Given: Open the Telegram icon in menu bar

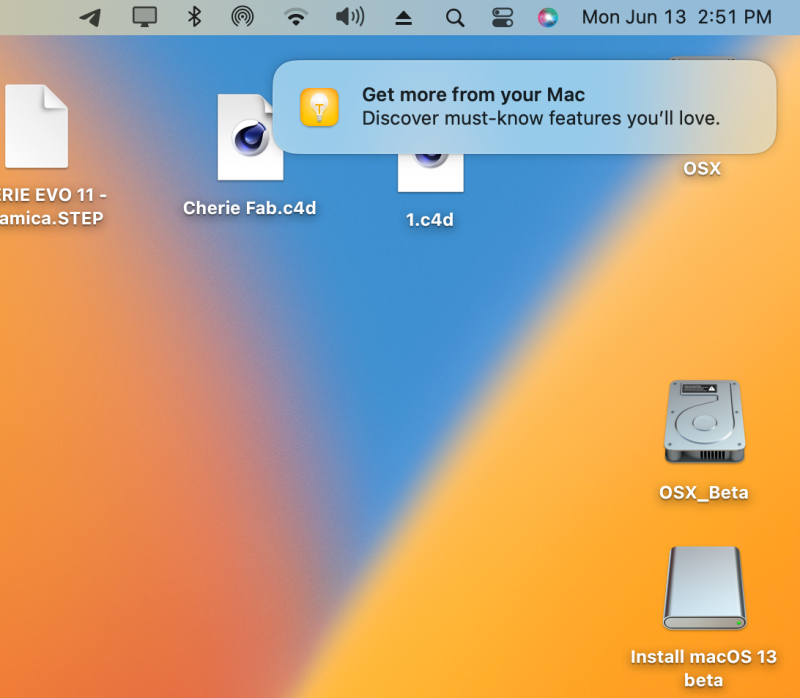Looking at the screenshot, I should [90, 17].
